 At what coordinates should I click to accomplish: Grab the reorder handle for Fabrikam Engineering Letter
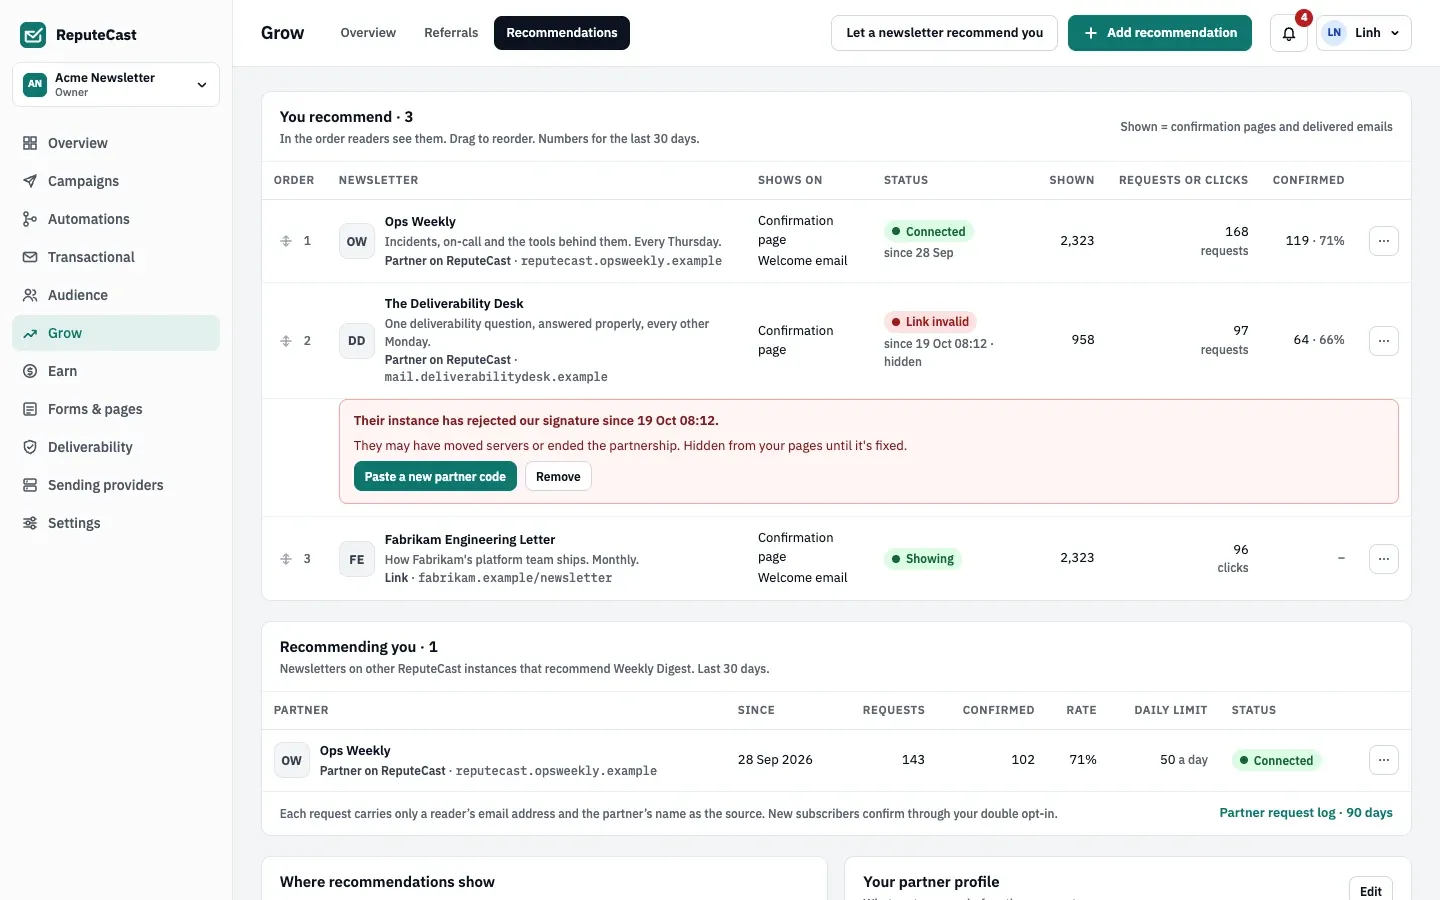coord(286,559)
